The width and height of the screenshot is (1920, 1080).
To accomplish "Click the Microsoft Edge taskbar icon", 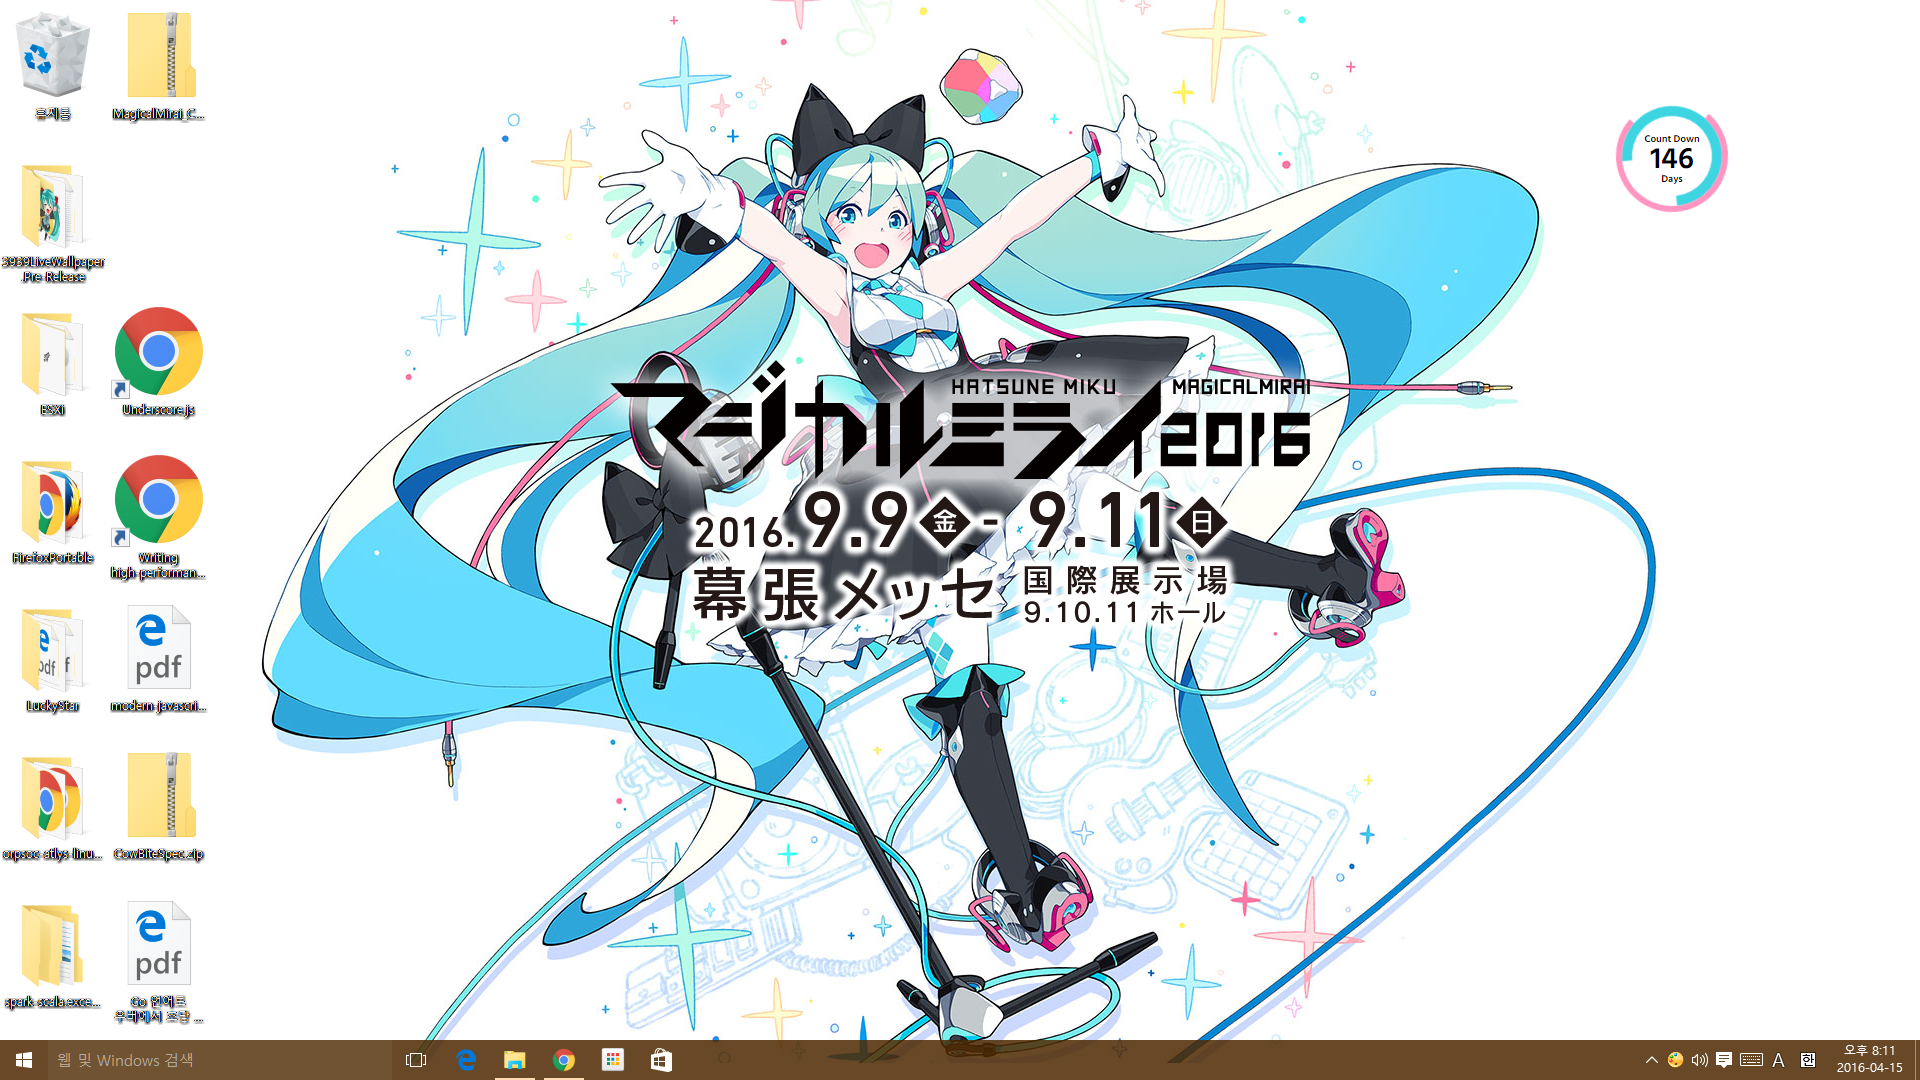I will (x=466, y=1060).
